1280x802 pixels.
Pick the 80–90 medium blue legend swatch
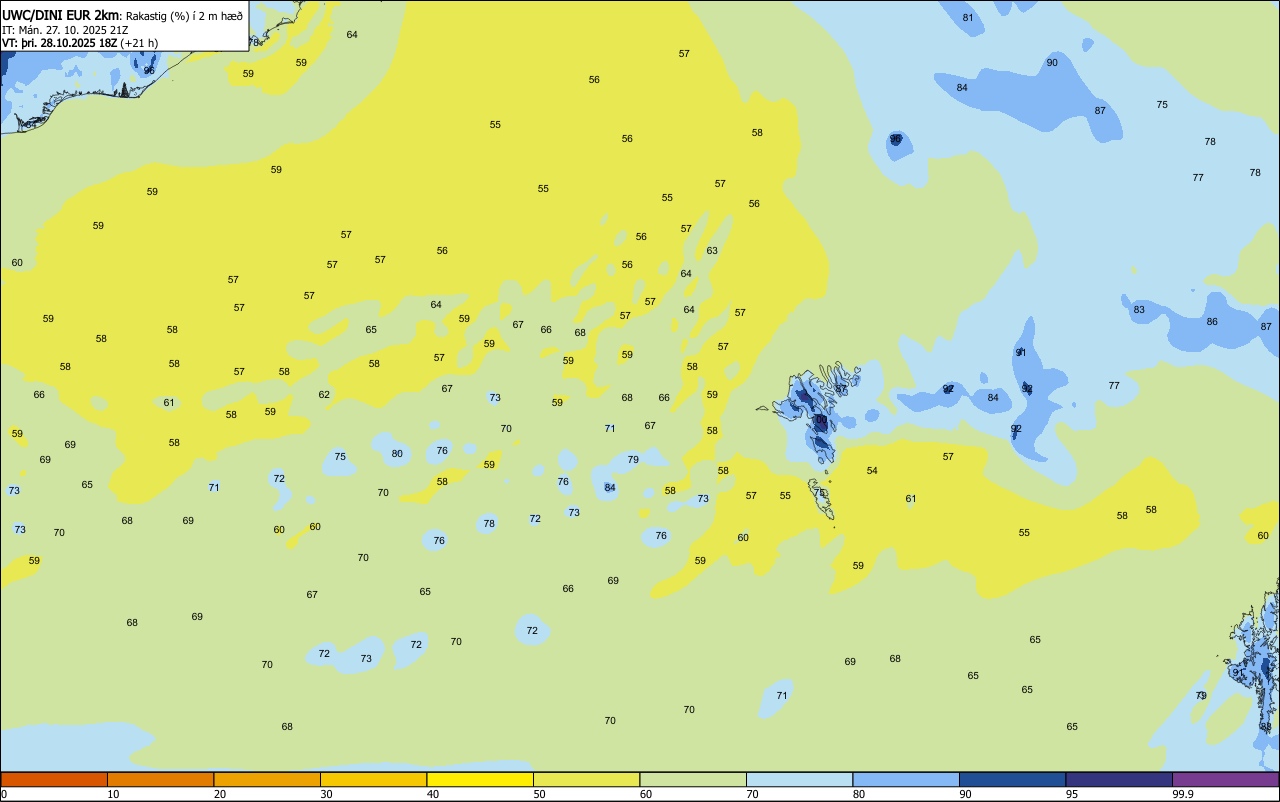906,779
